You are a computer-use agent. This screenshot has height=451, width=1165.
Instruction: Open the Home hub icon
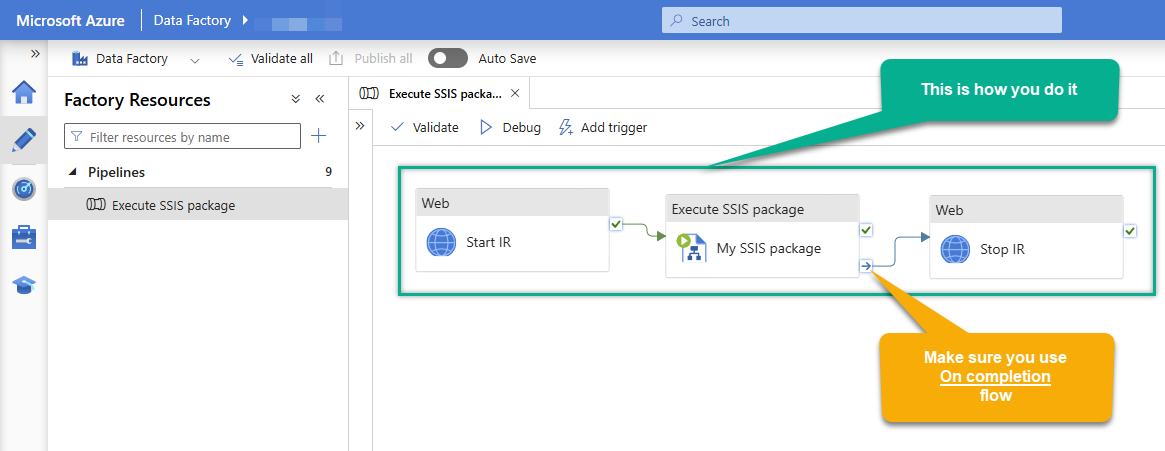(x=24, y=93)
